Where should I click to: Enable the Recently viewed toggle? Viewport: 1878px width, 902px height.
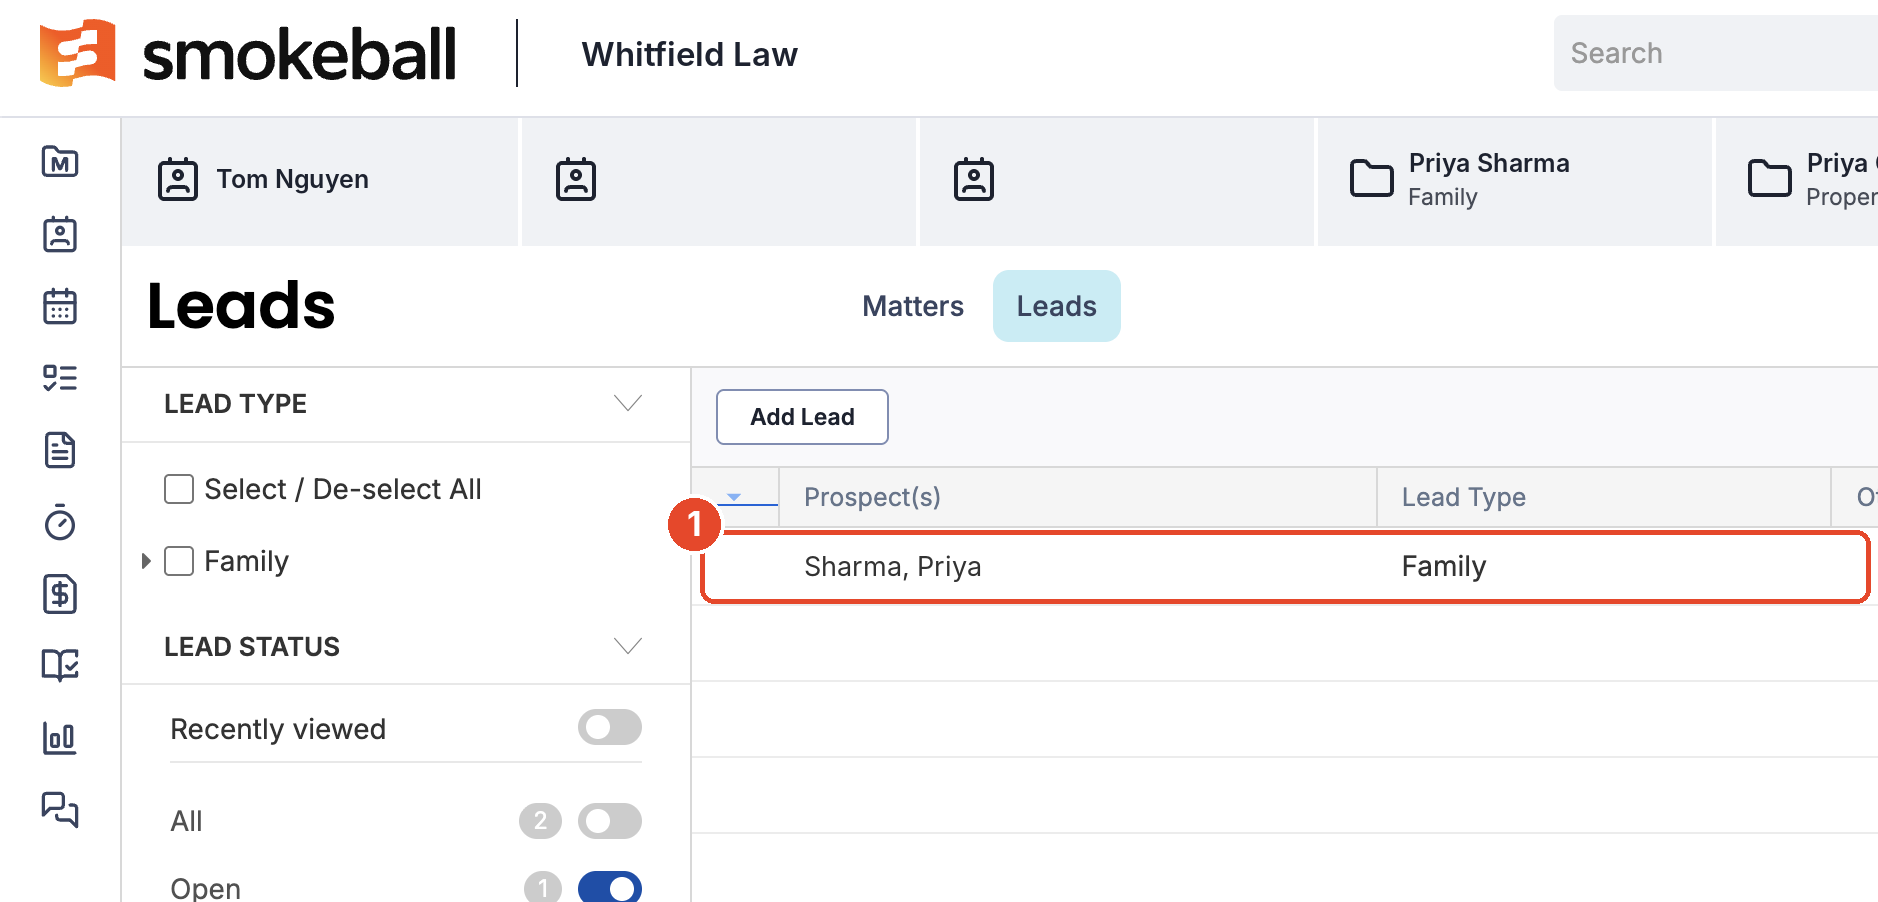coord(610,727)
